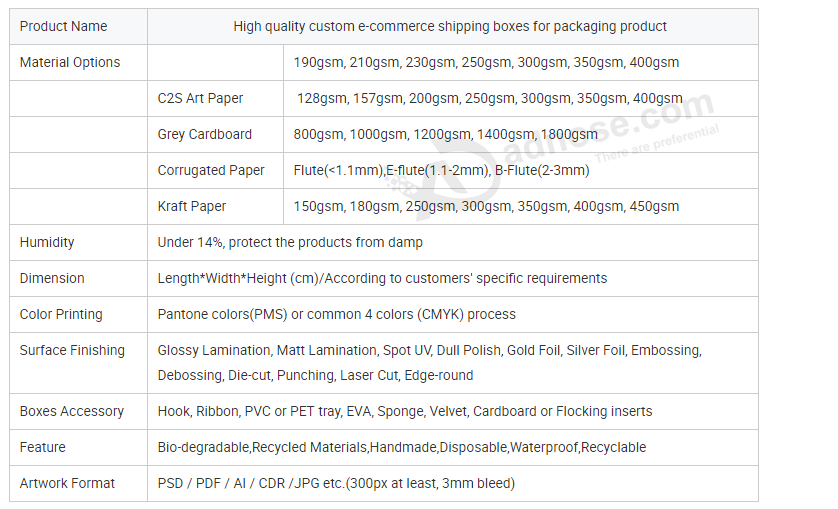Click the 150gsm kraft paper weights text
Viewport: 838px width, 509px height.
(486, 206)
